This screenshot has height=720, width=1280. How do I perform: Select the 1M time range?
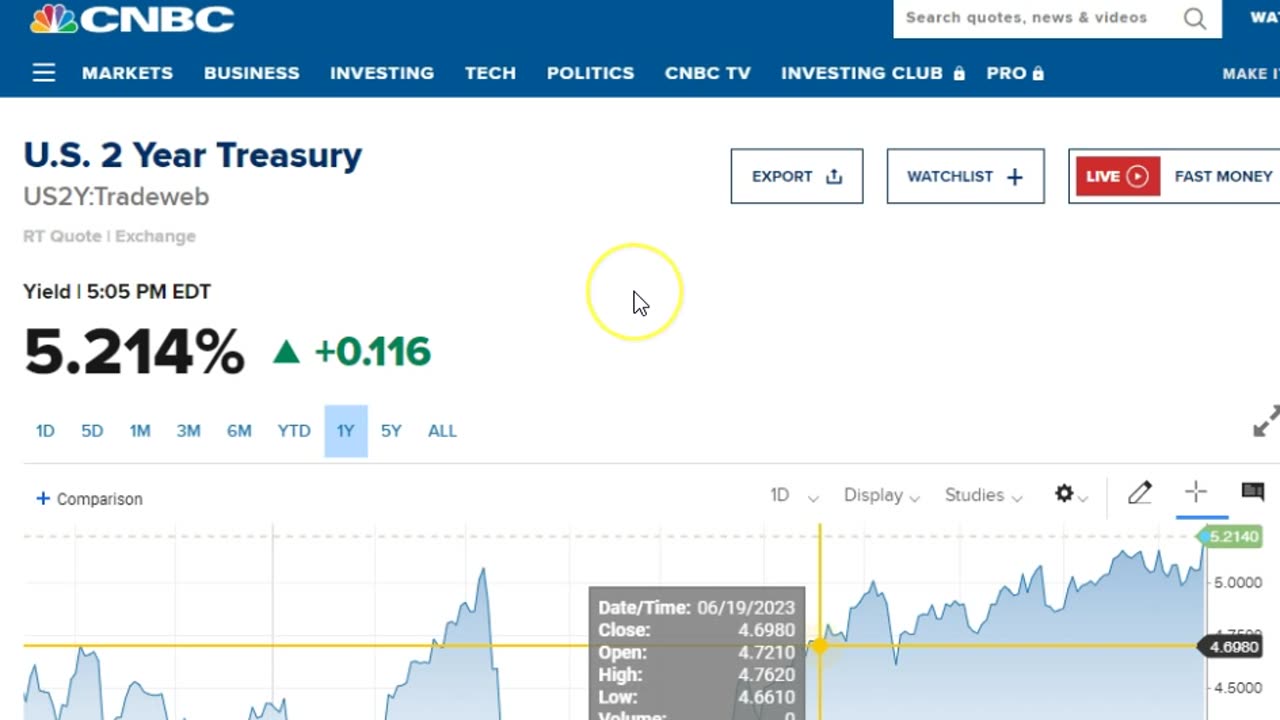(x=140, y=431)
